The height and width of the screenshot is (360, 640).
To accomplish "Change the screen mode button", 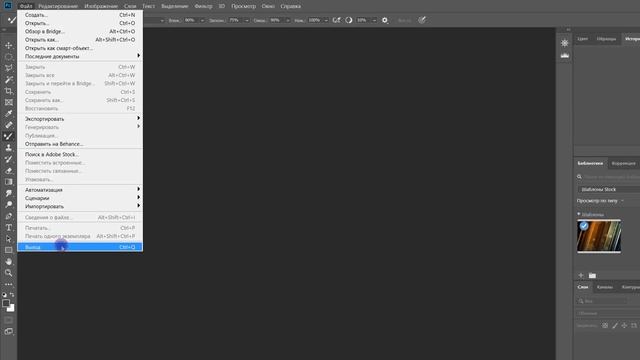I will click(9, 331).
